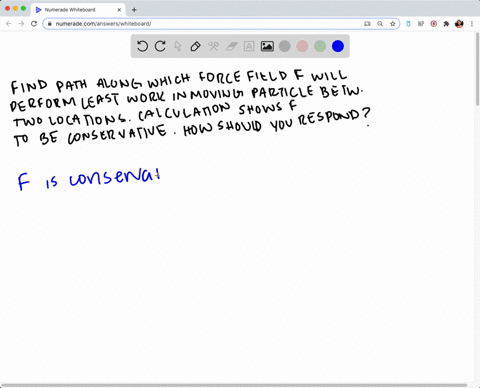Click the vertical page scrollbar
Screen dimensions: 480x388
tap(477, 69)
